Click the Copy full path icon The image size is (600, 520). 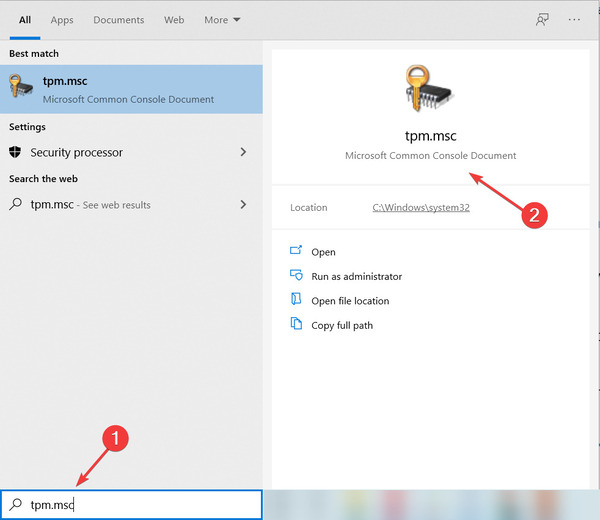(x=296, y=324)
